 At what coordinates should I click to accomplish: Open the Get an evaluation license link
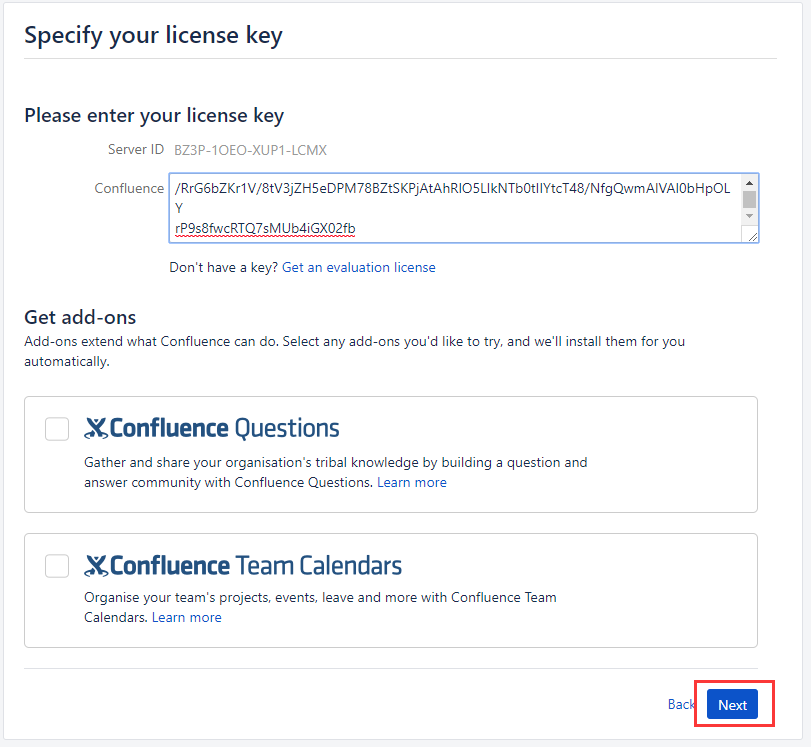click(x=358, y=267)
